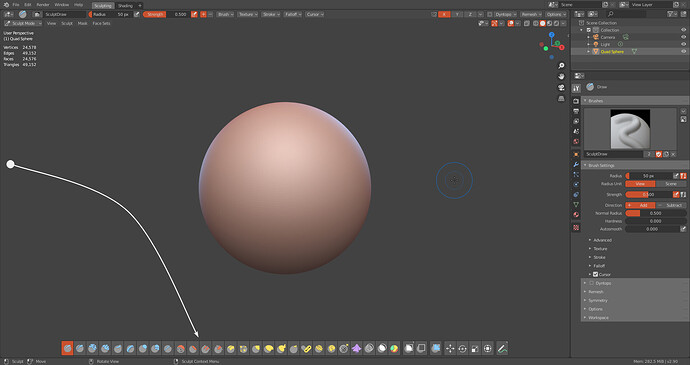Open the Object properties orange square tab

tap(576, 154)
